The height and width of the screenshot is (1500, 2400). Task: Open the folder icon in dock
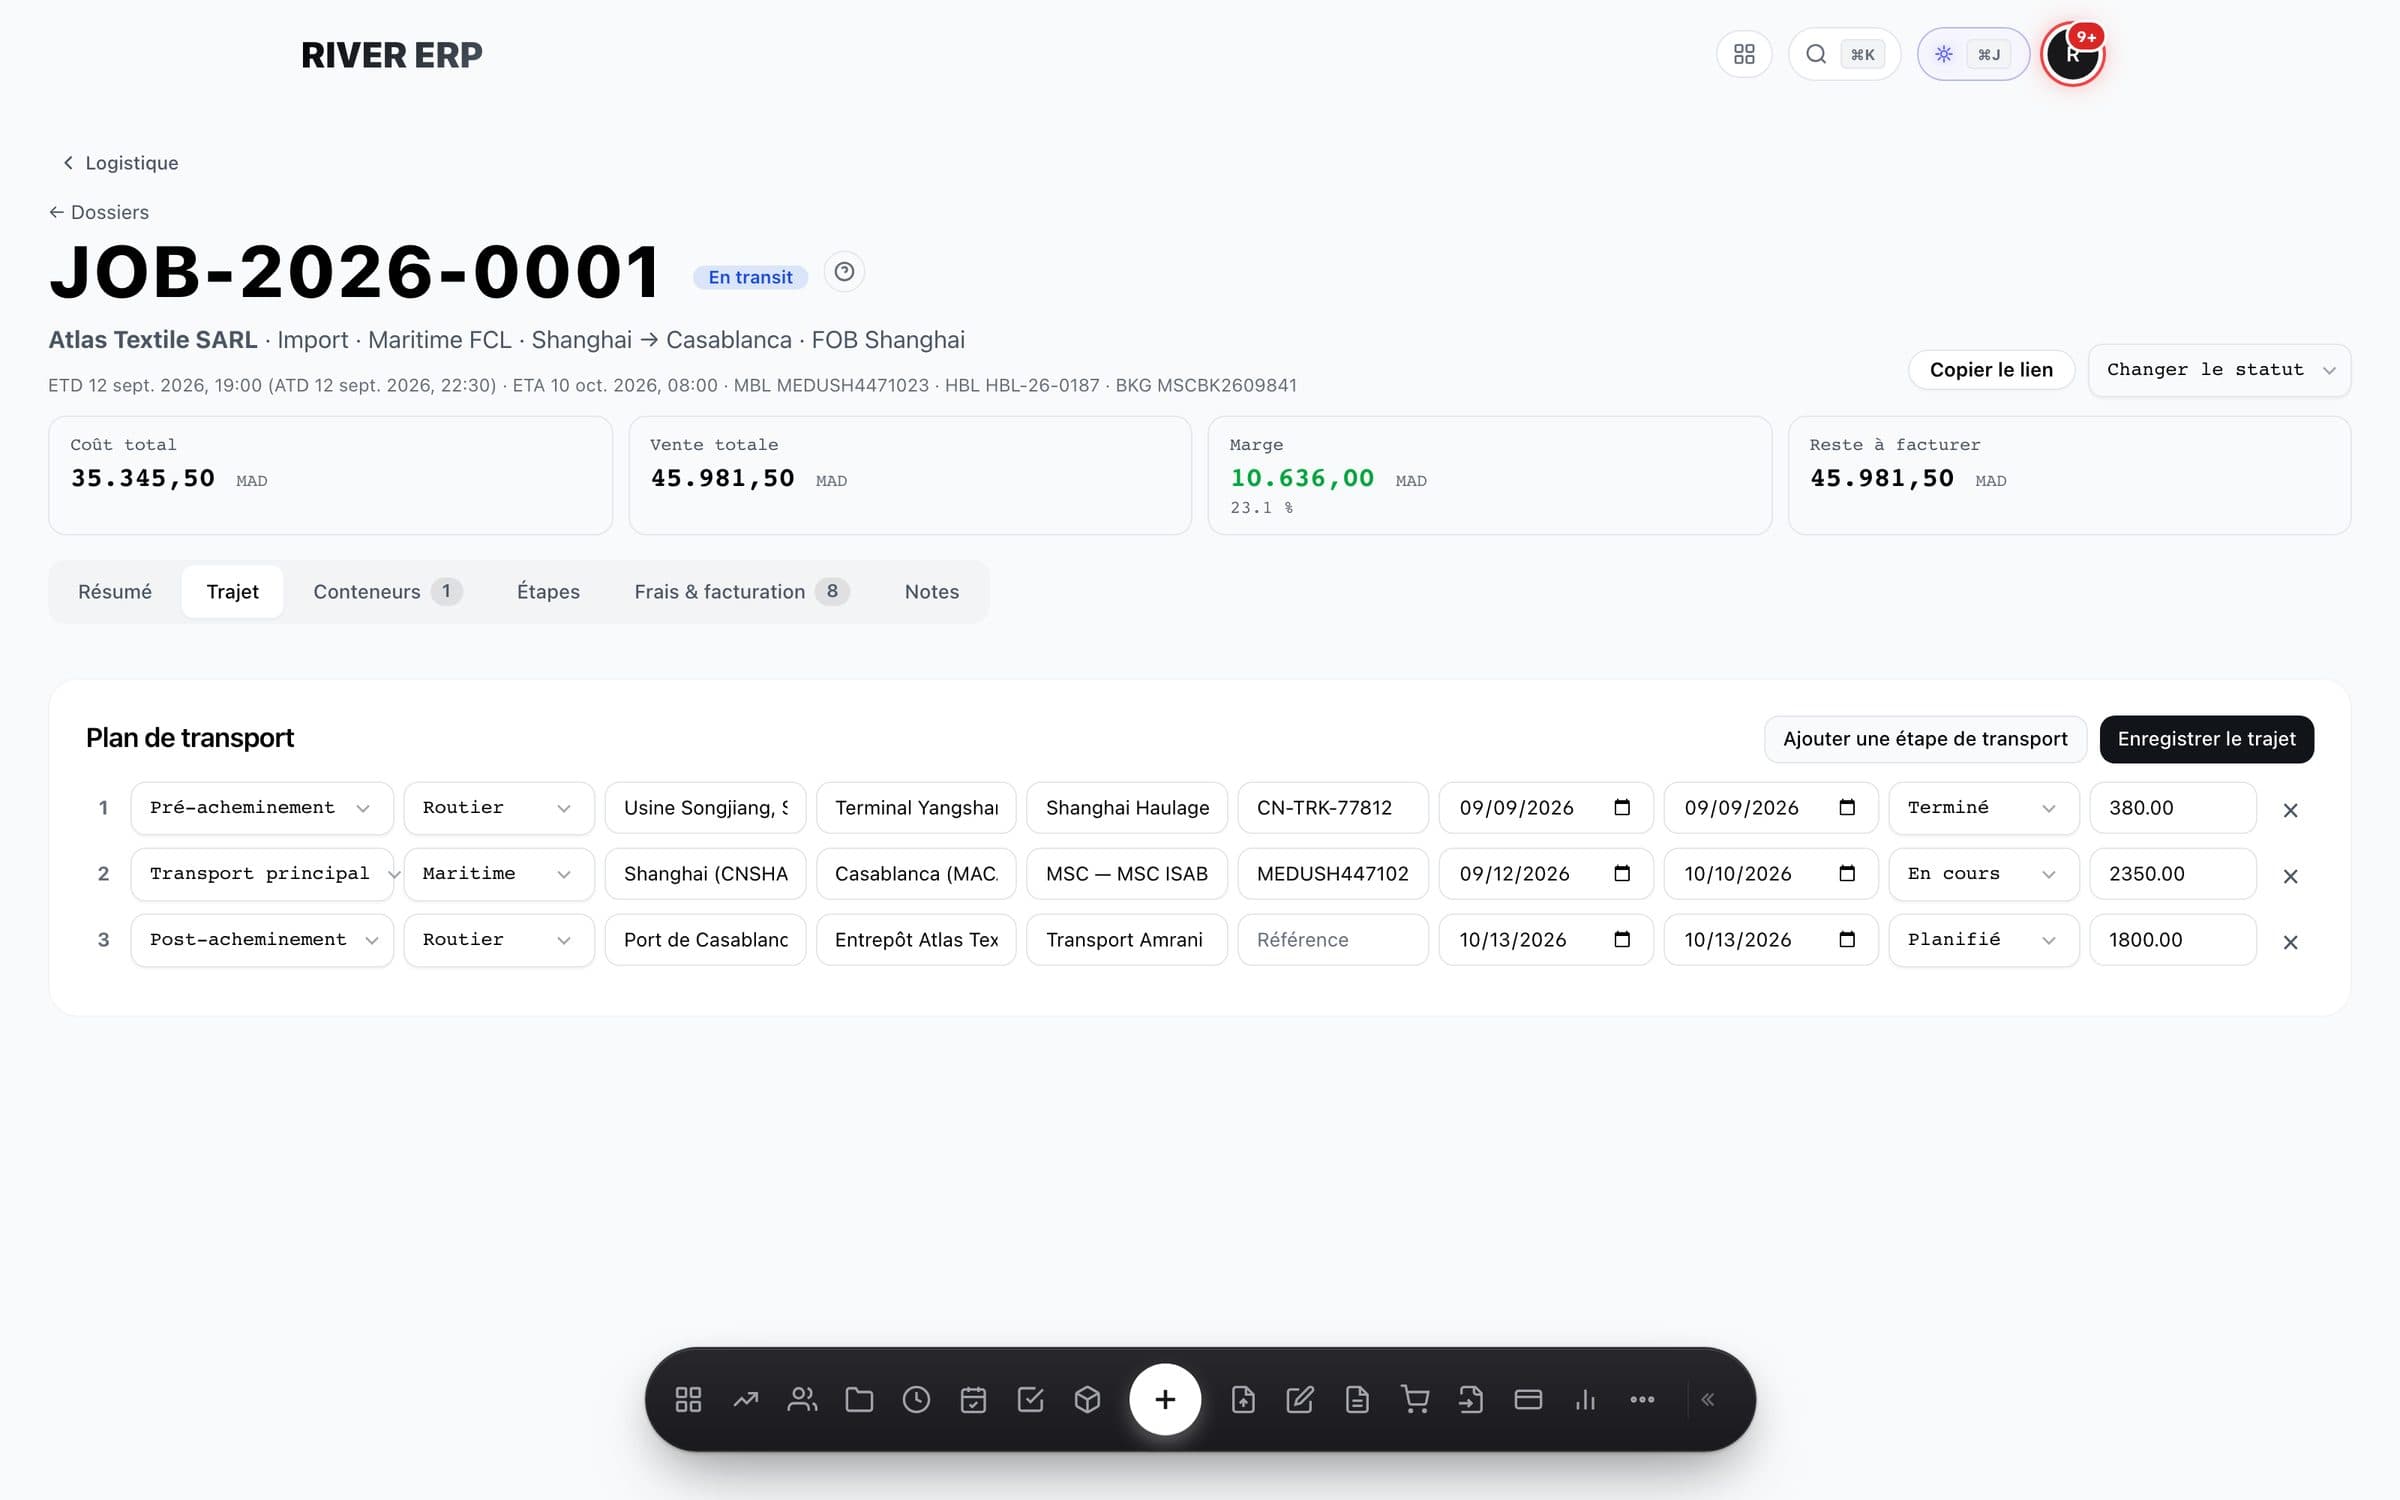859,1399
